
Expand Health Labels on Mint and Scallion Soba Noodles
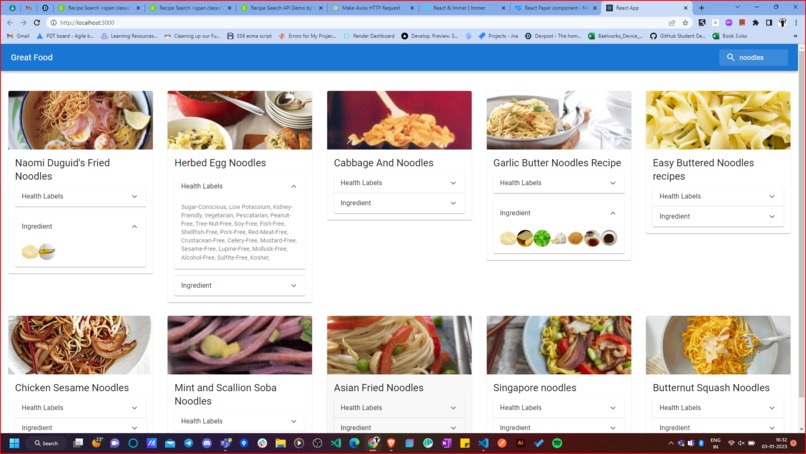tap(240, 421)
